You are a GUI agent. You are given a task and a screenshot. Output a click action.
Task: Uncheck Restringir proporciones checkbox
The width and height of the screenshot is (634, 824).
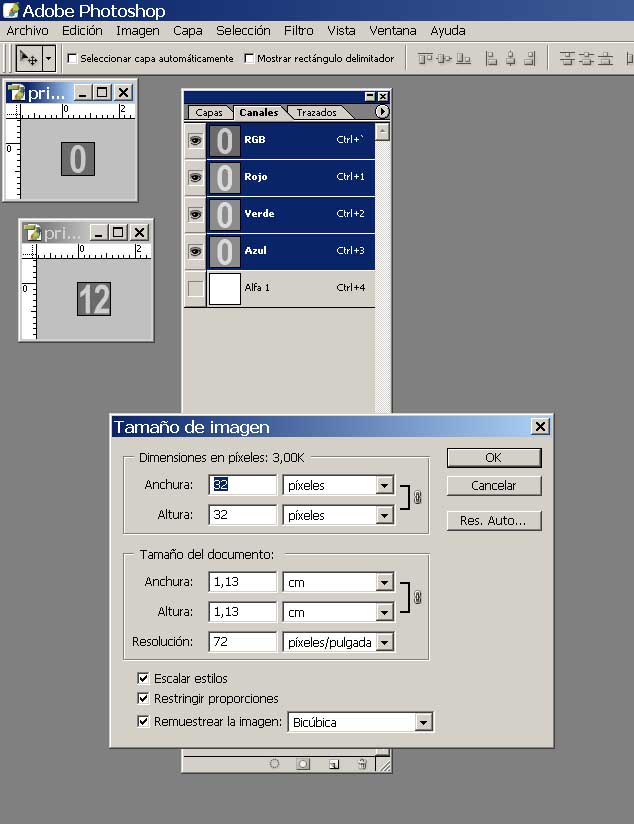coord(143,698)
